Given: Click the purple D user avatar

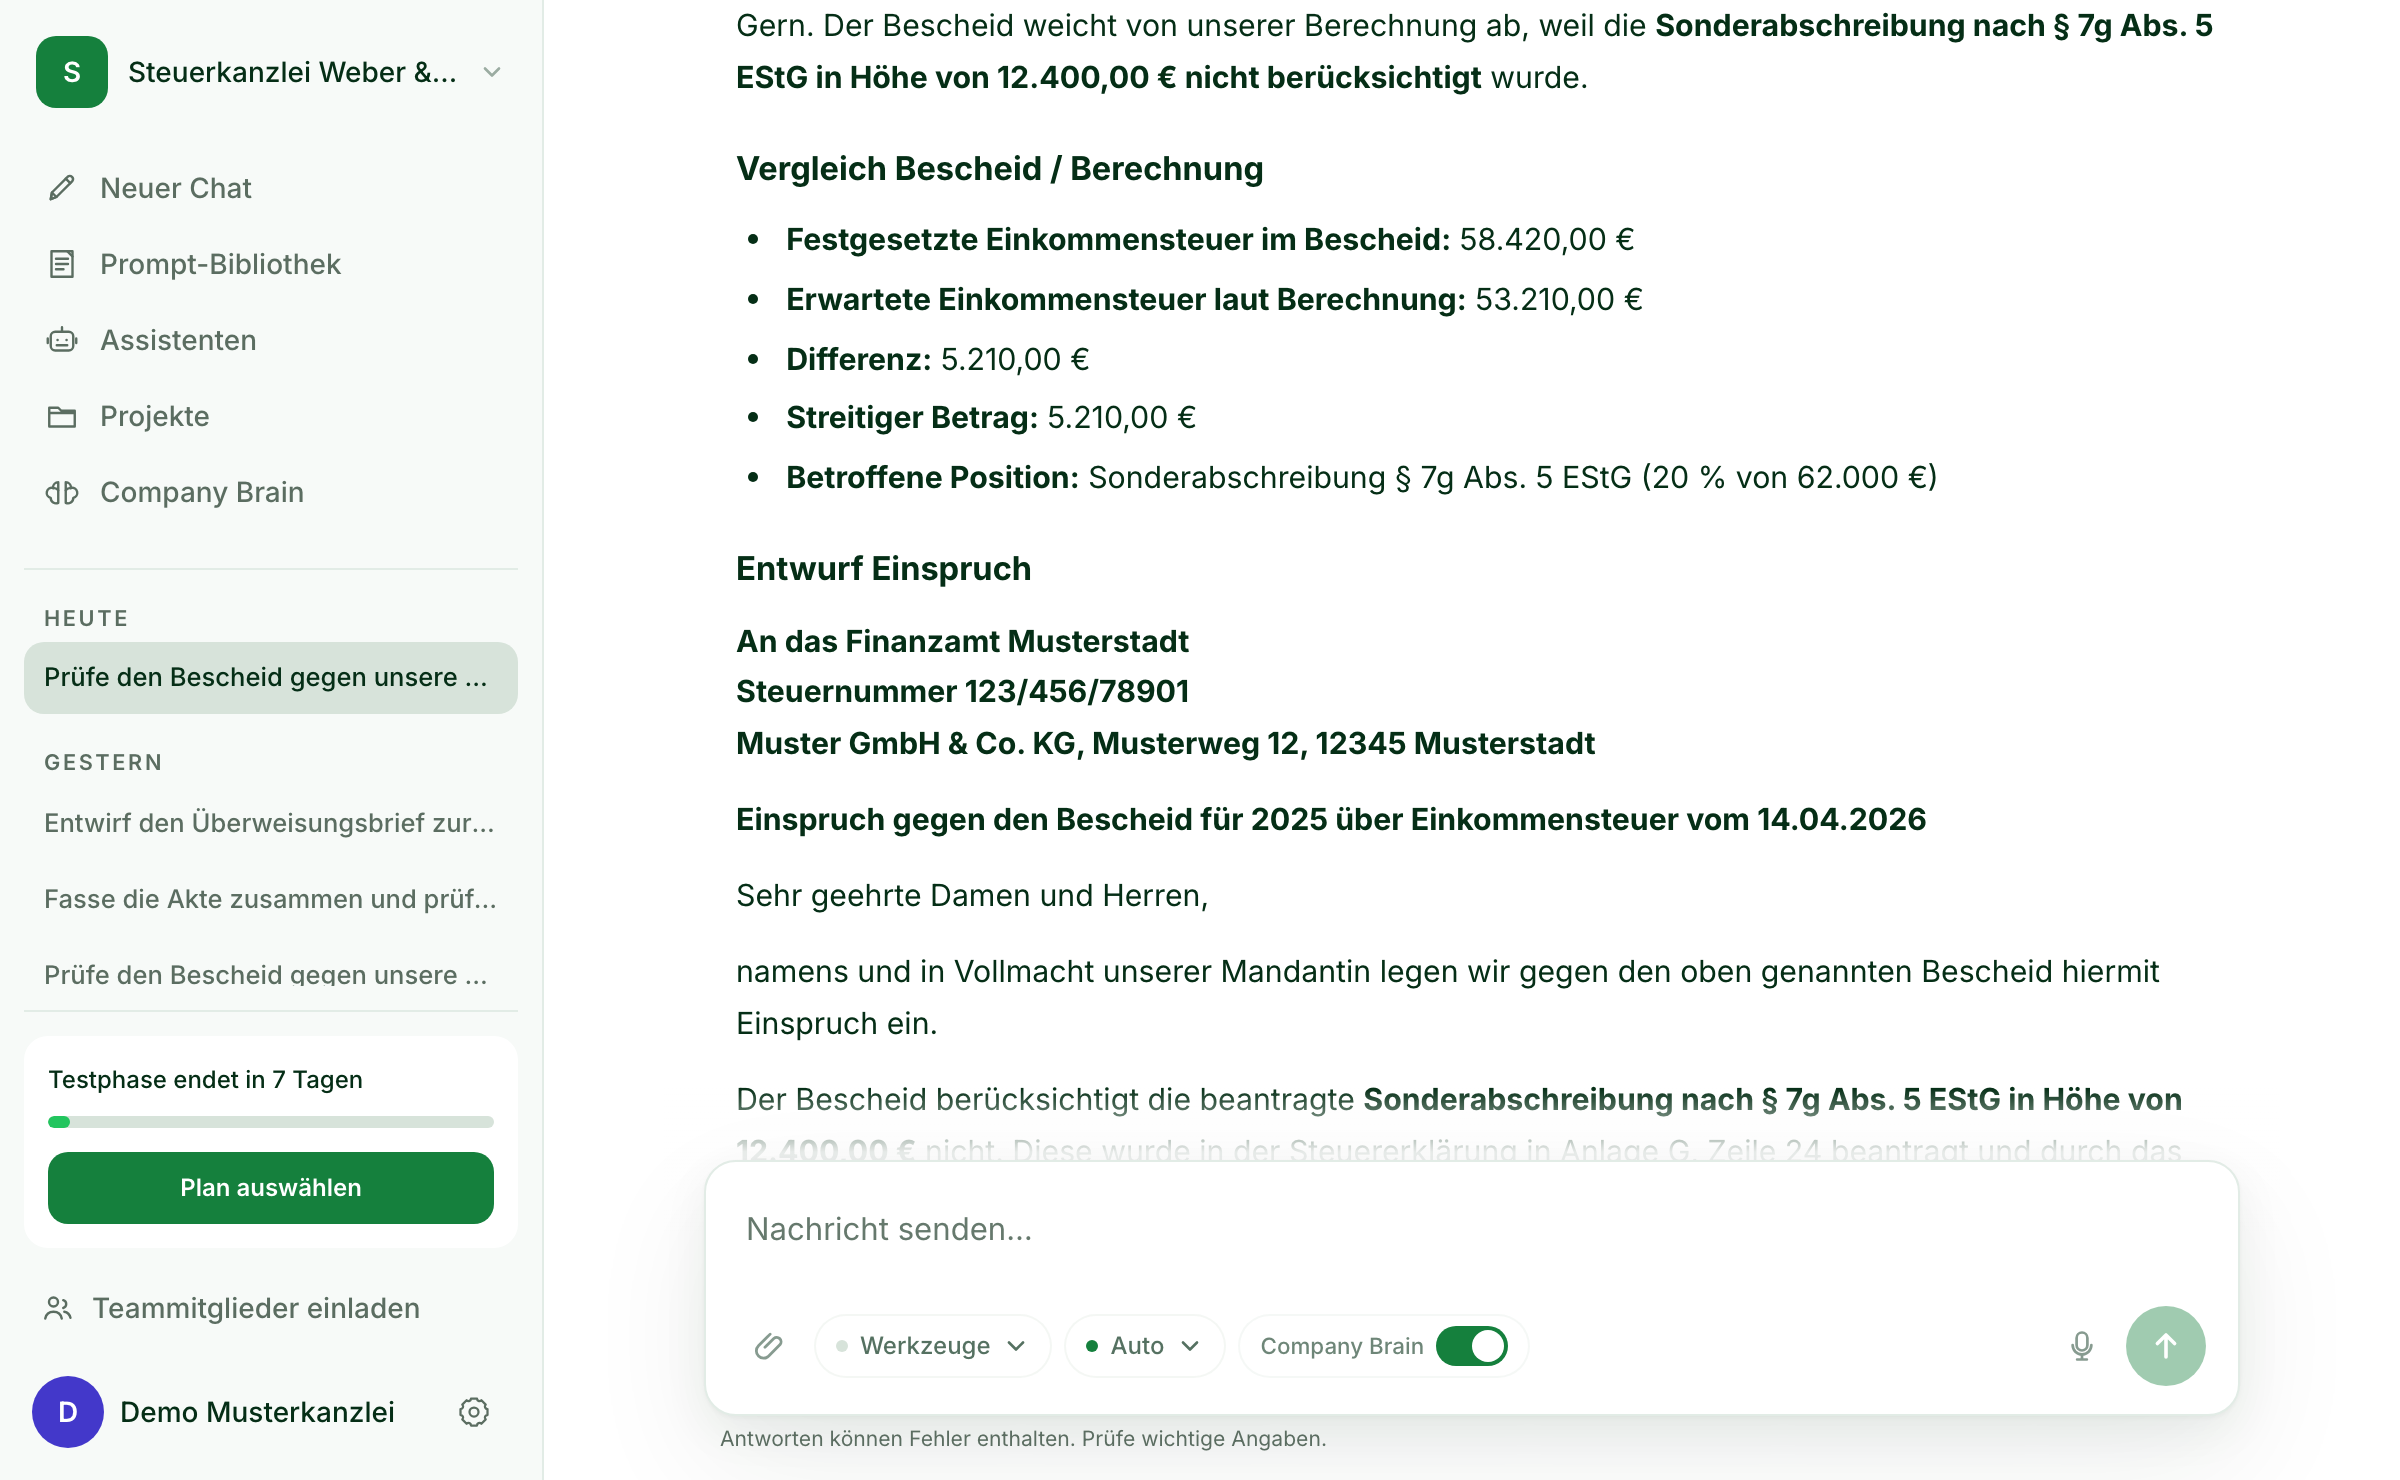Looking at the screenshot, I should click(x=68, y=1412).
